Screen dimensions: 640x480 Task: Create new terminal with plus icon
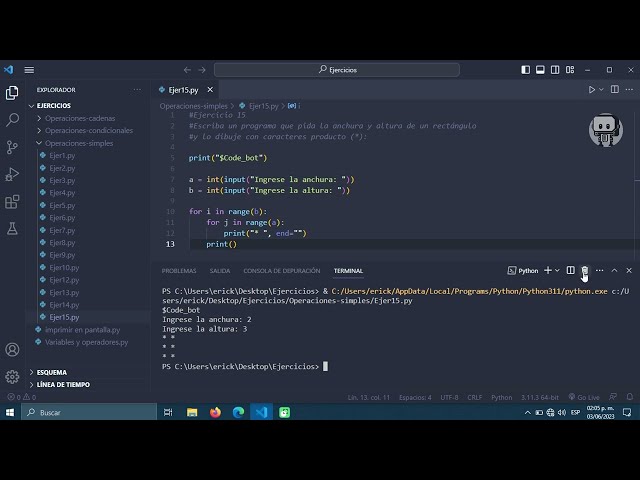pyautogui.click(x=548, y=270)
